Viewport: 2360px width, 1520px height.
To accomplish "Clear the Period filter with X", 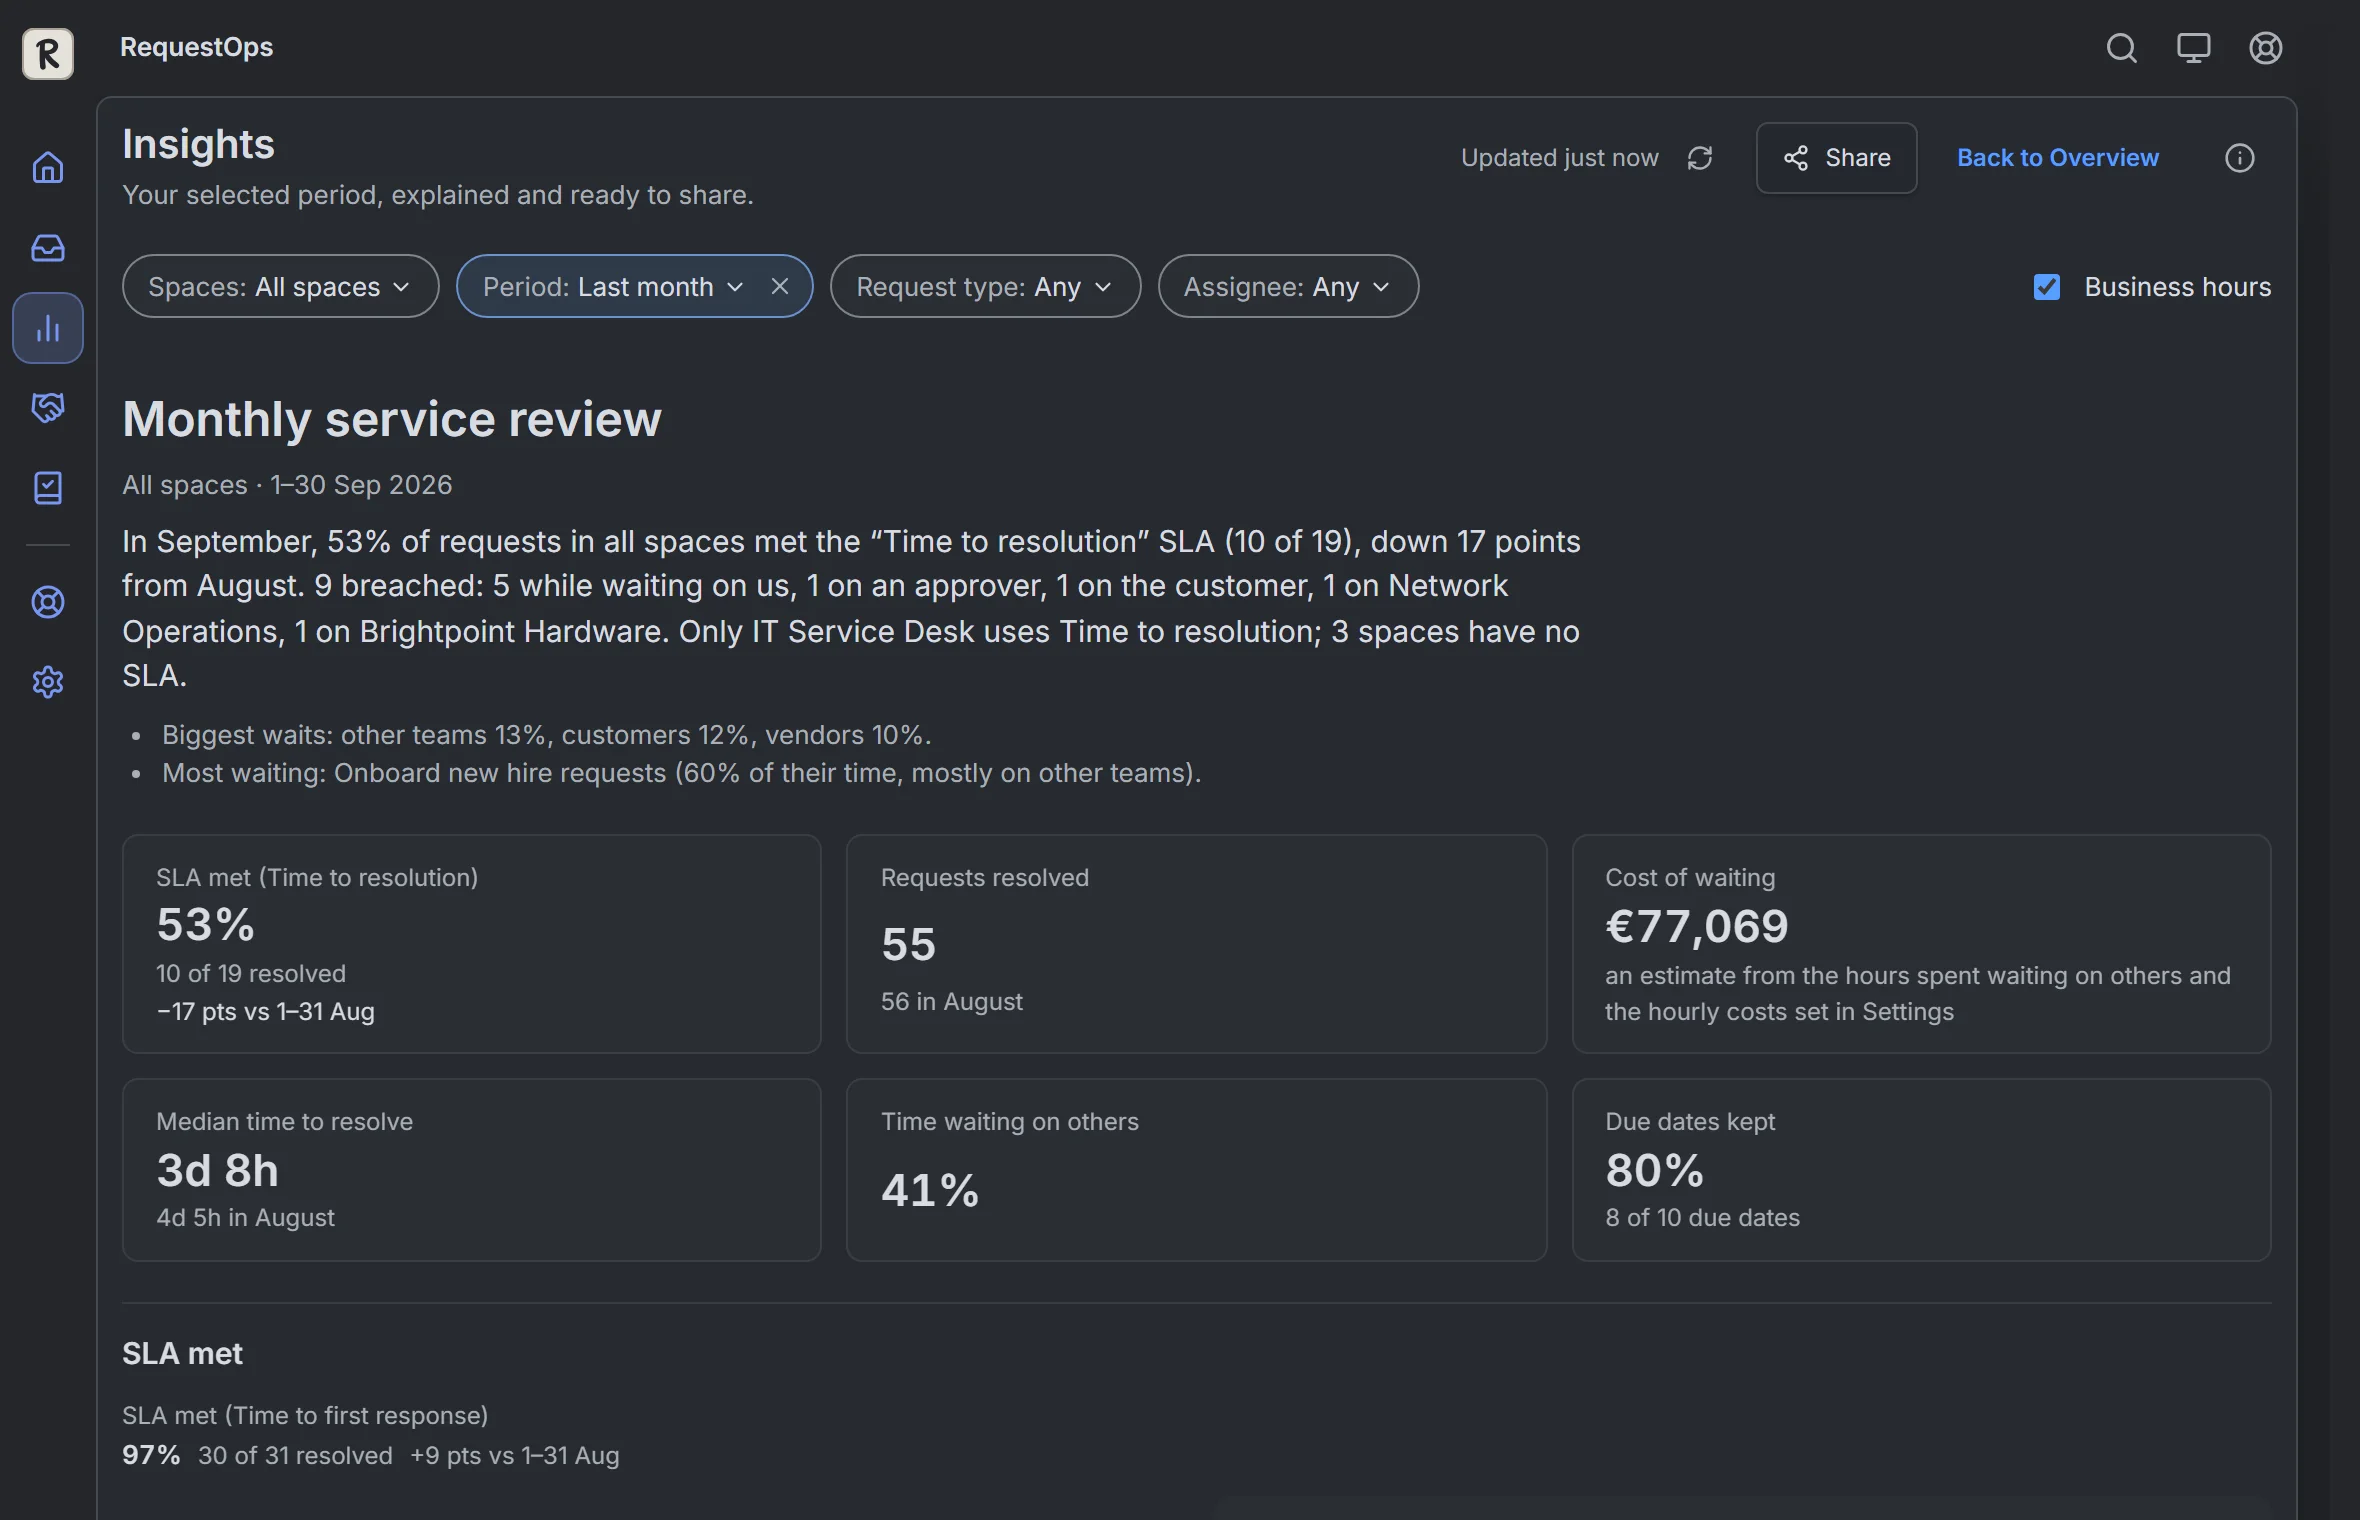I will click(x=779, y=287).
